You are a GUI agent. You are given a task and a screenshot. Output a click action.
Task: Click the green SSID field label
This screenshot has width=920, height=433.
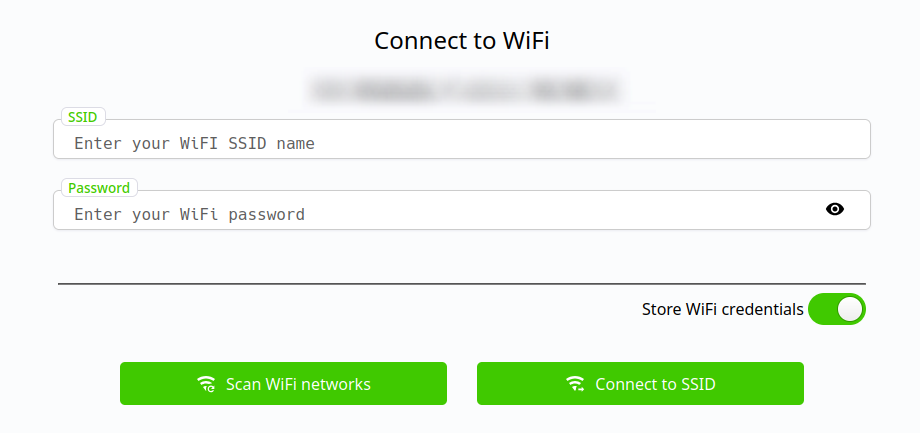pyautogui.click(x=82, y=117)
